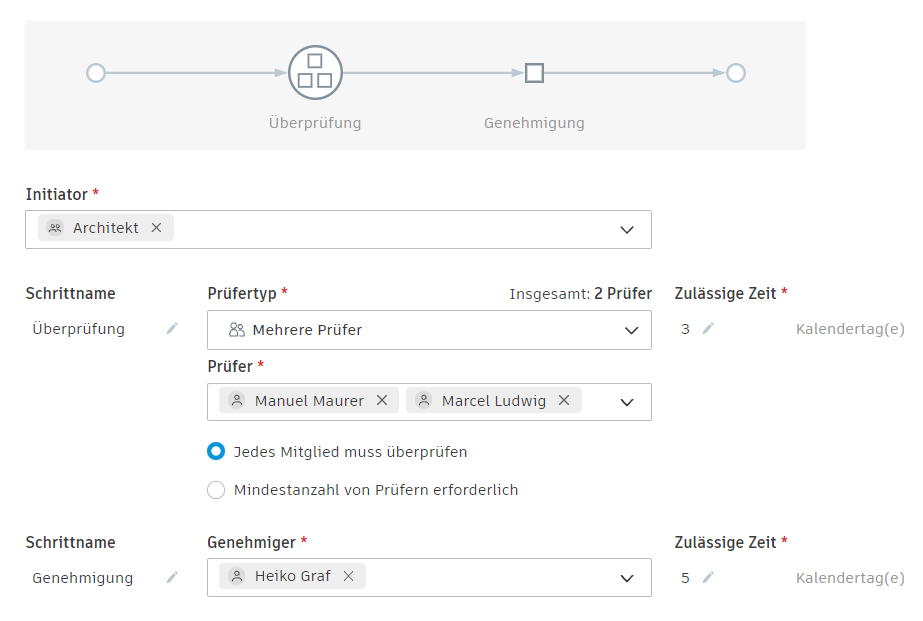The image size is (923, 621).
Task: Select the Überprüfung step node in the workflow diagram
Action: [x=315, y=73]
